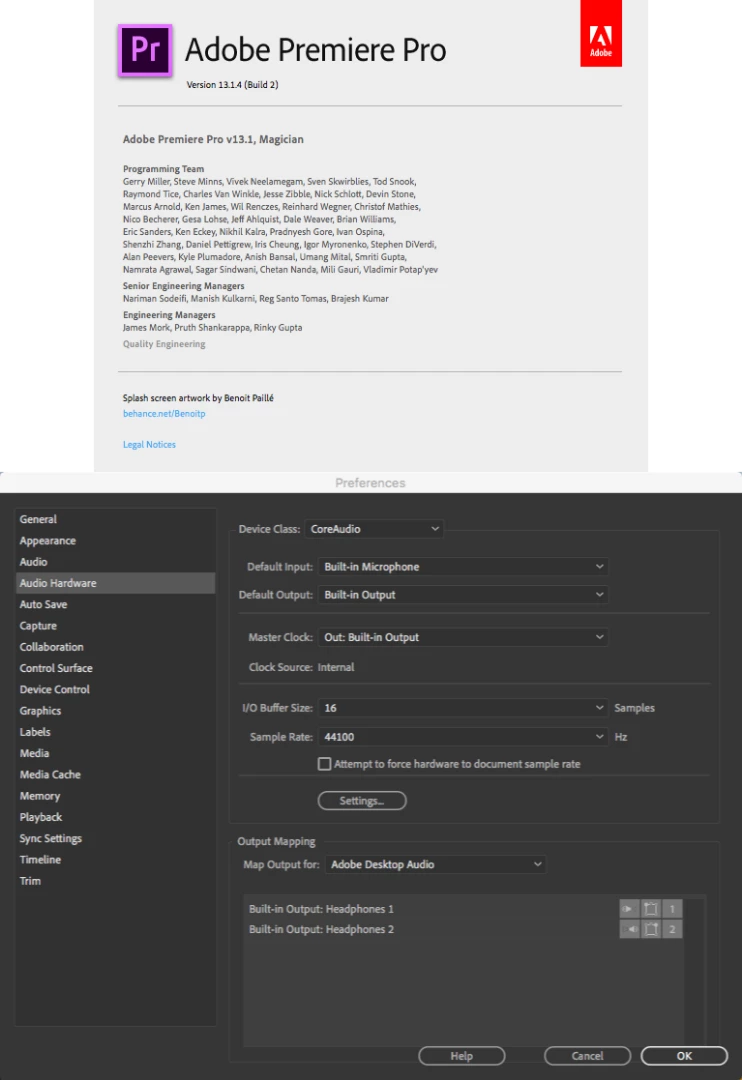Image resolution: width=742 pixels, height=1080 pixels.
Task: Click the 'Adobe Premiere Pro' title text
Action: (316, 50)
